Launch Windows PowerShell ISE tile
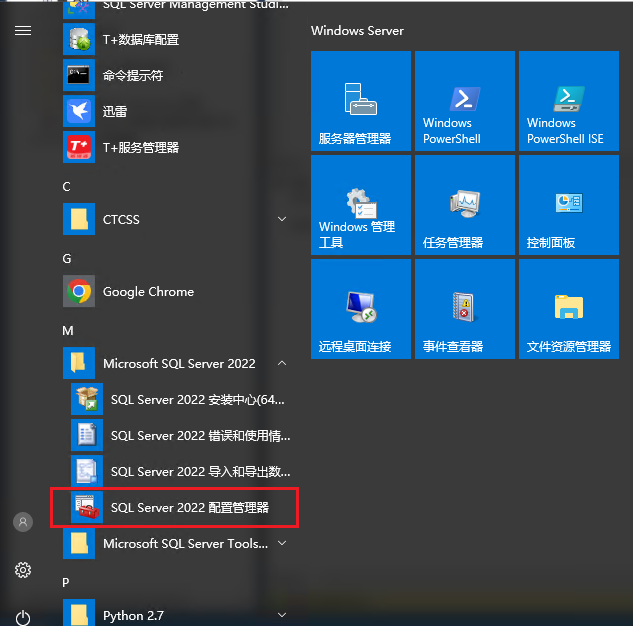The height and width of the screenshot is (626, 633). [x=569, y=101]
